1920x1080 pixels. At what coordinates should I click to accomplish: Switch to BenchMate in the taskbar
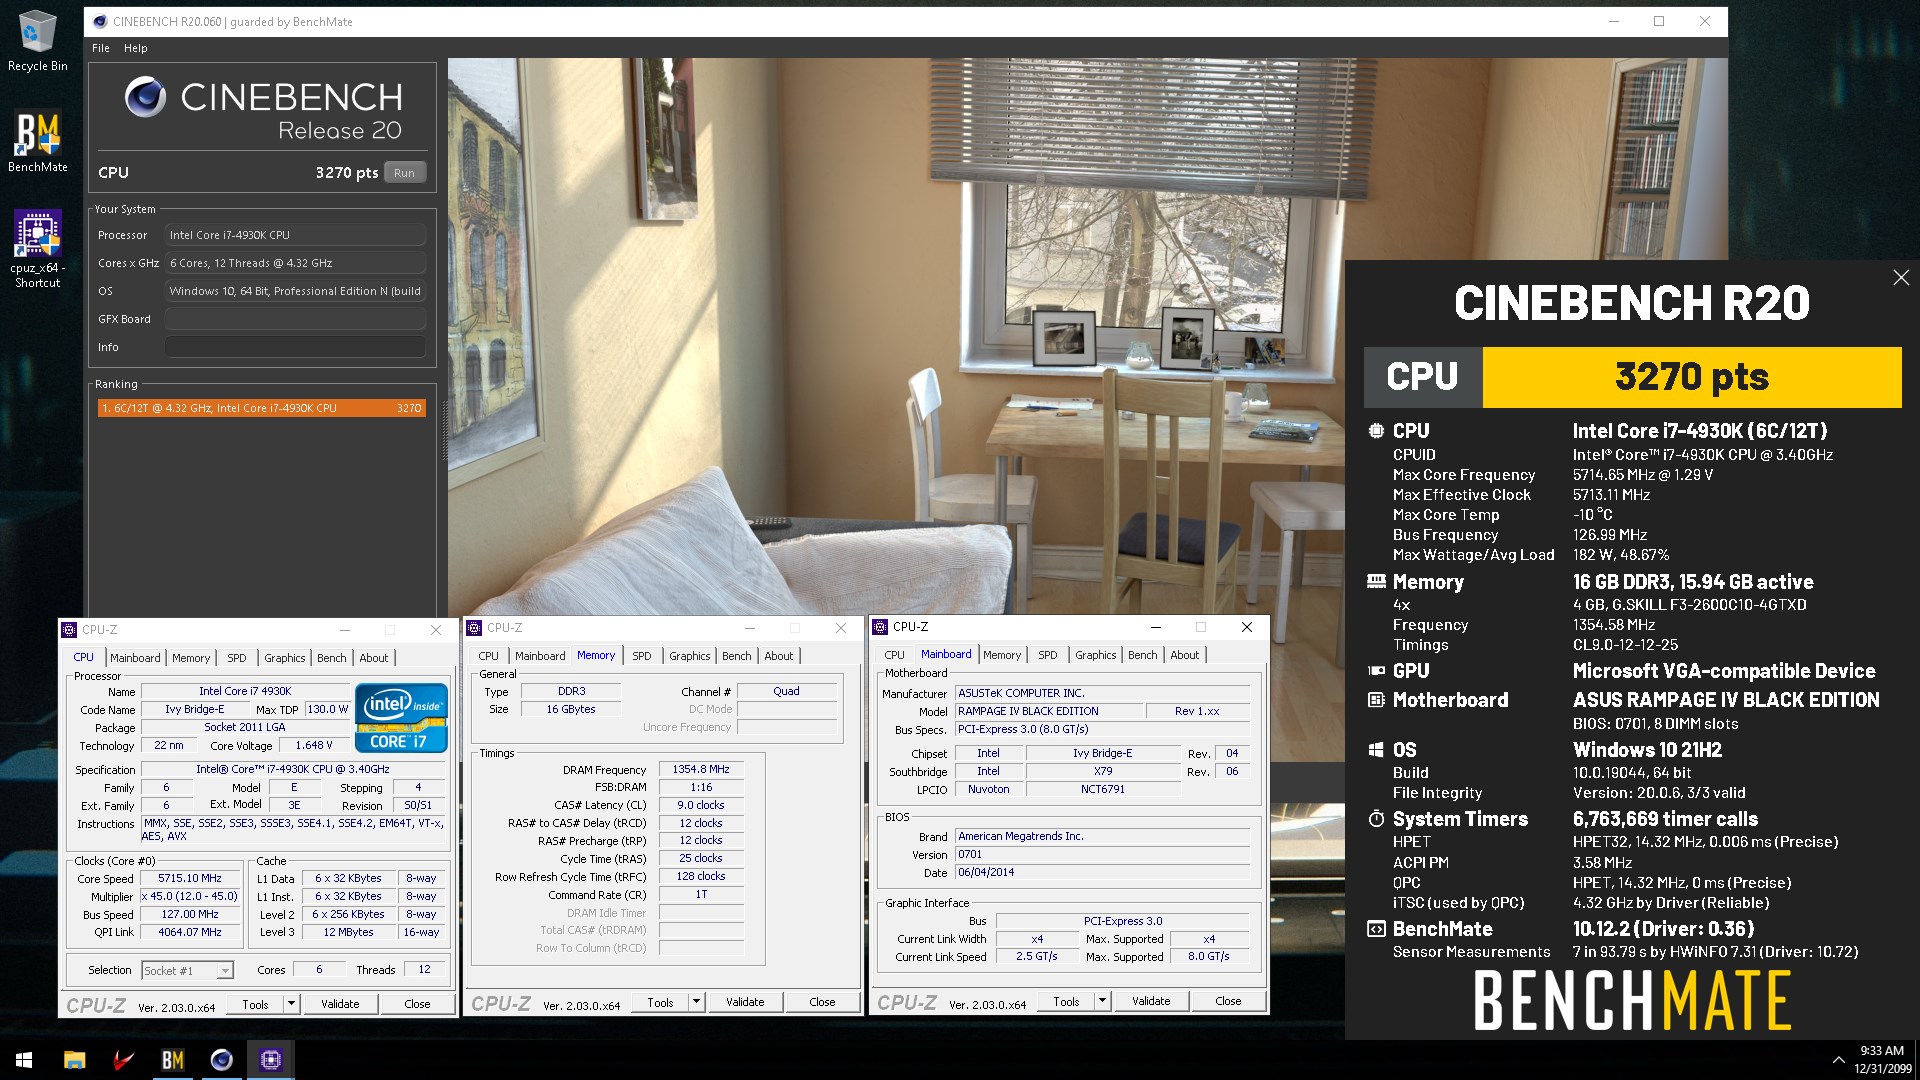point(172,1060)
